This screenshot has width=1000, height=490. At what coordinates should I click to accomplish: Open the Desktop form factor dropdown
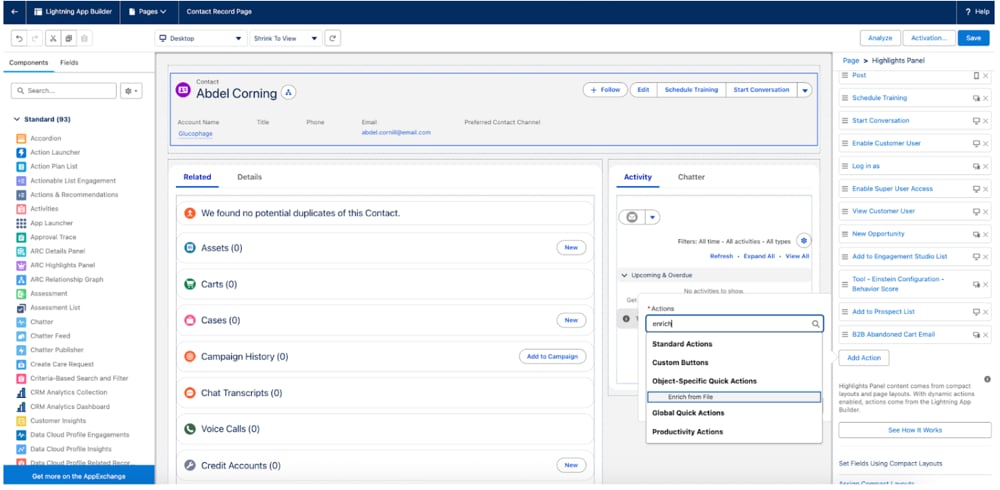tap(200, 38)
